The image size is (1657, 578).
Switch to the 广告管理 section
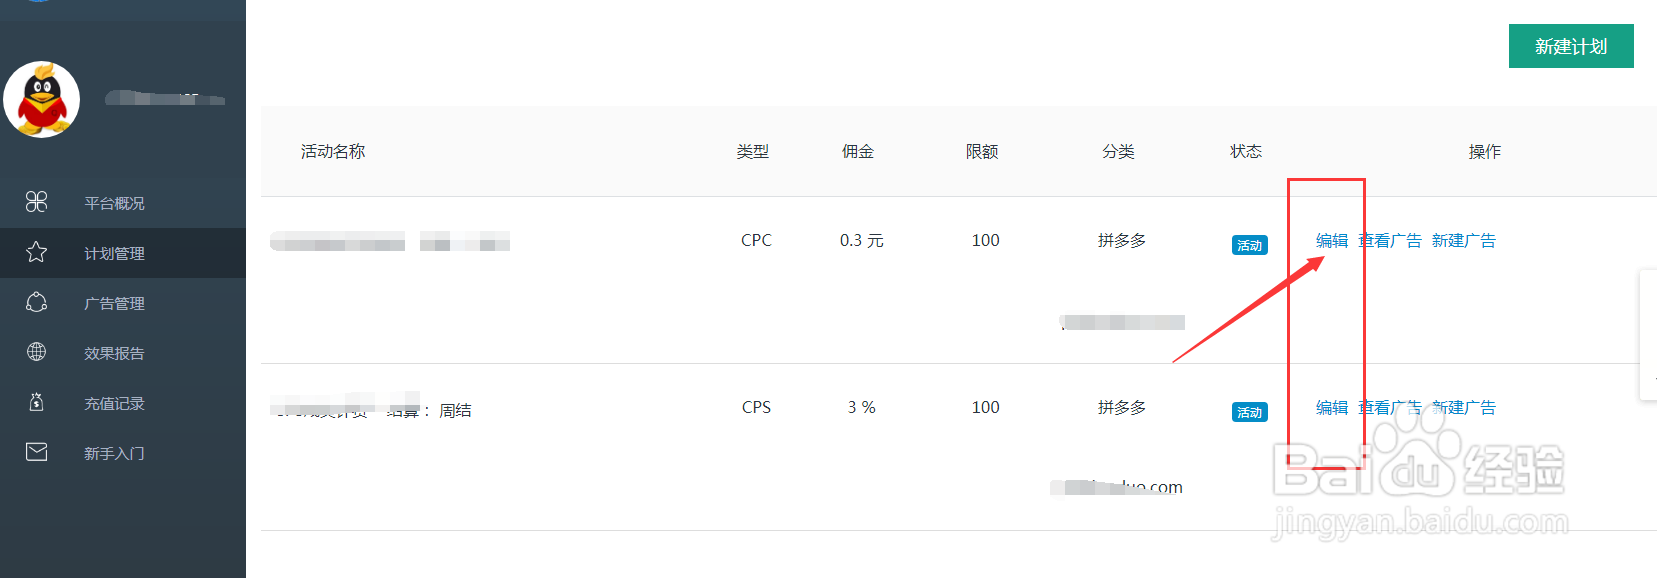point(113,302)
